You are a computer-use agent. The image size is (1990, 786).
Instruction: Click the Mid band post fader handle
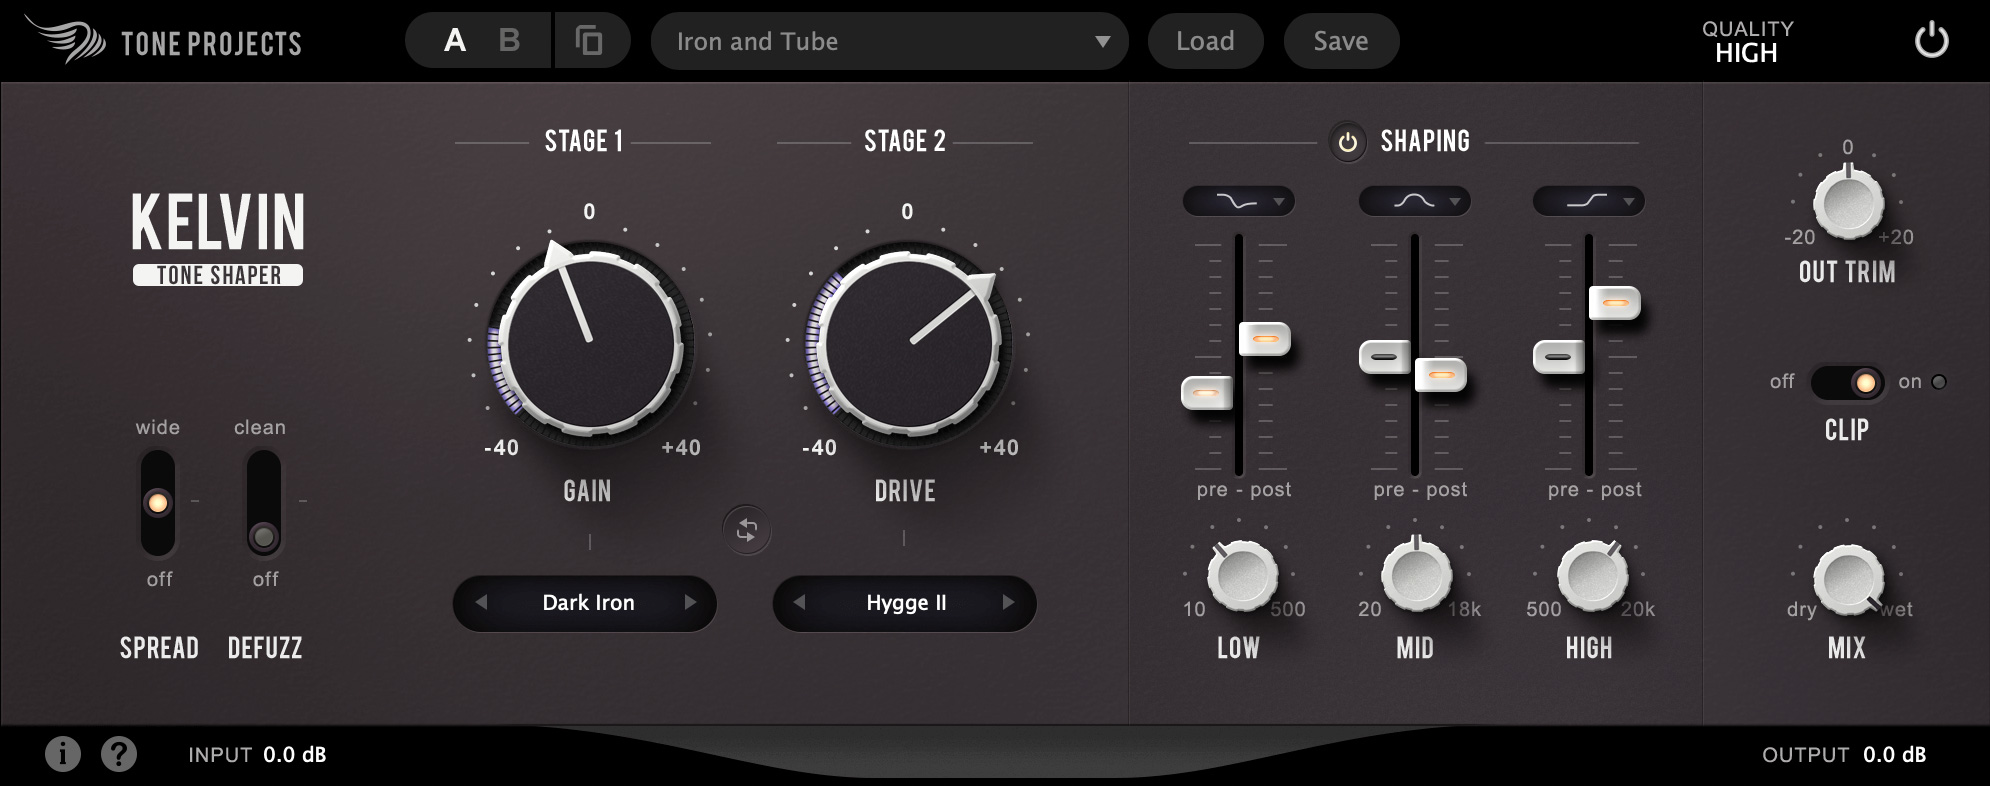1441,374
